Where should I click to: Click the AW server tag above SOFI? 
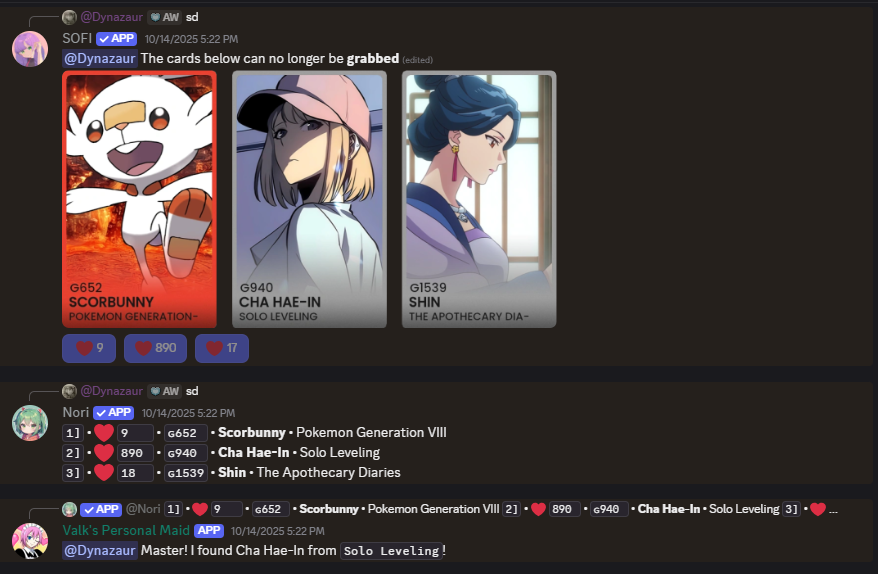[164, 17]
